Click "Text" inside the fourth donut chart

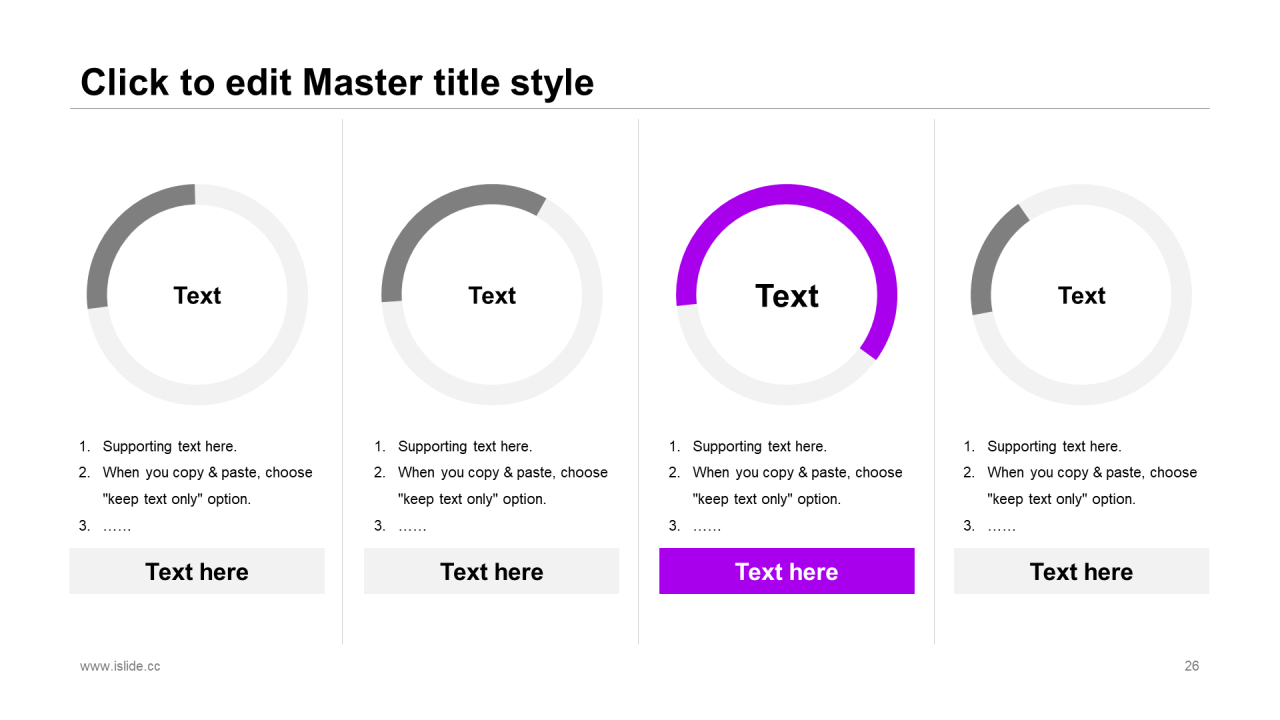[1081, 295]
